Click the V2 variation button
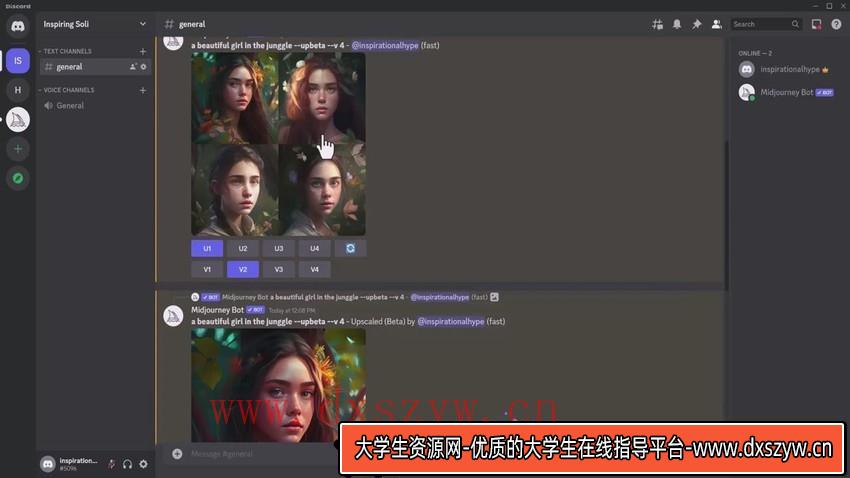Viewport: 850px width, 478px height. (x=243, y=269)
